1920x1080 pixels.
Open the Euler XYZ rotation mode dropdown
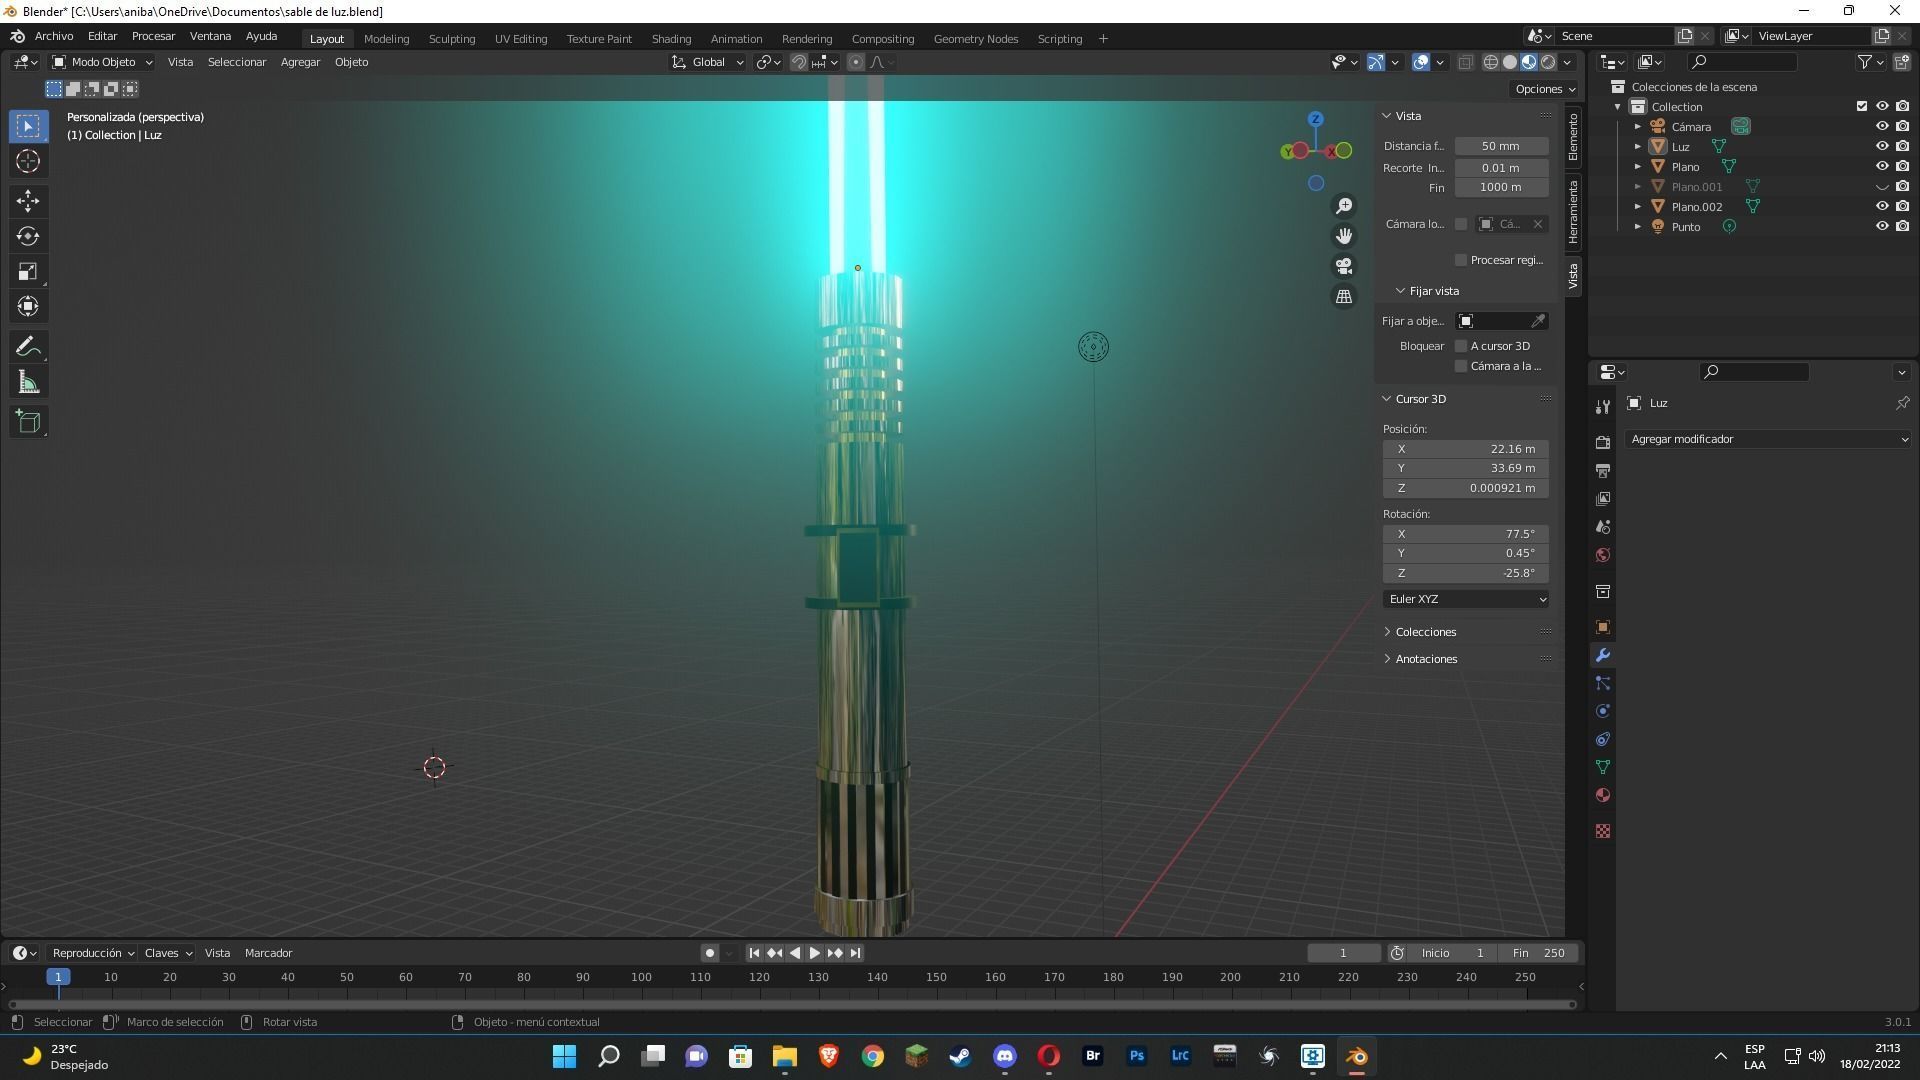pyautogui.click(x=1467, y=599)
